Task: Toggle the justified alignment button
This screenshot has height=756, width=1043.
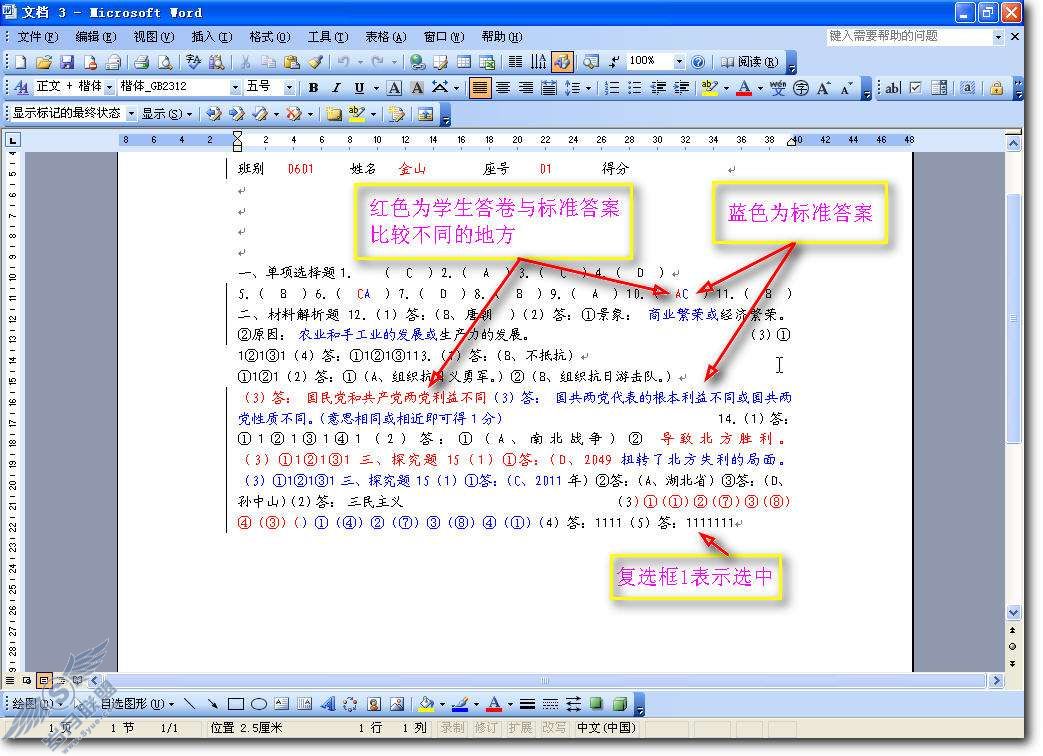Action: coord(480,87)
